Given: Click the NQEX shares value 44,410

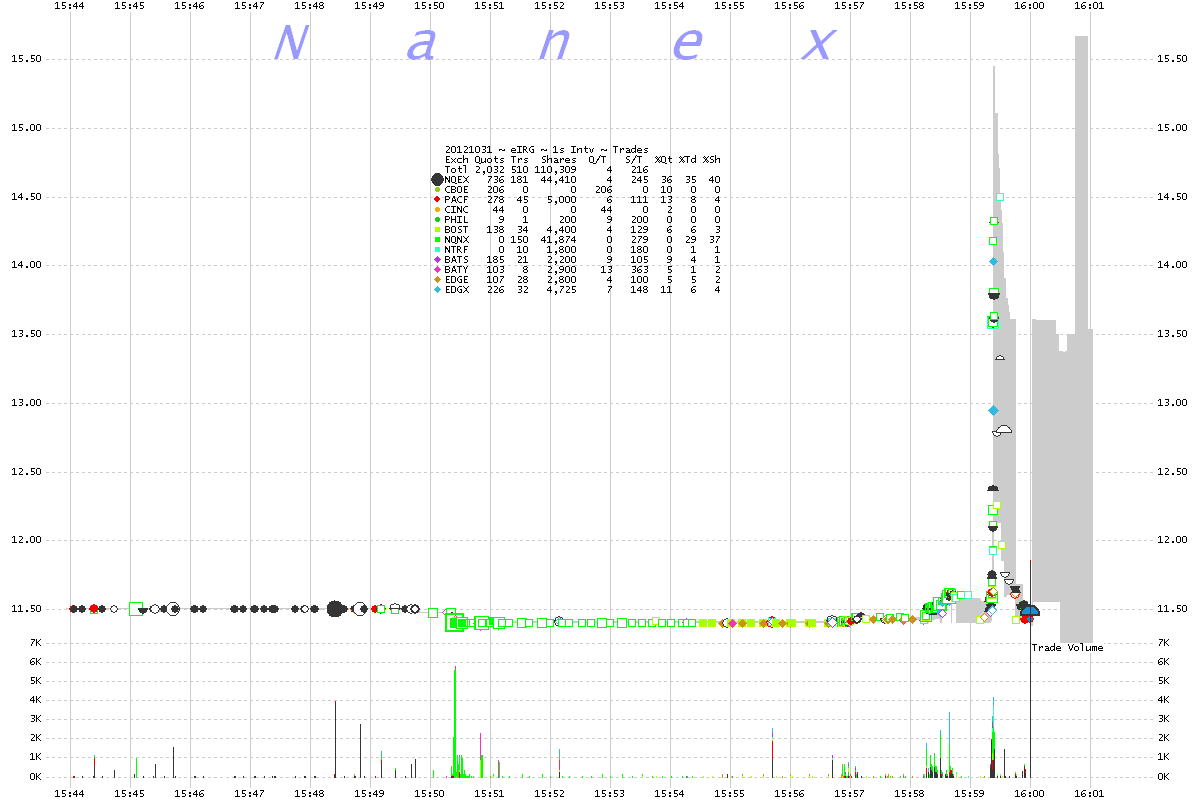Looking at the screenshot, I should (x=560, y=180).
